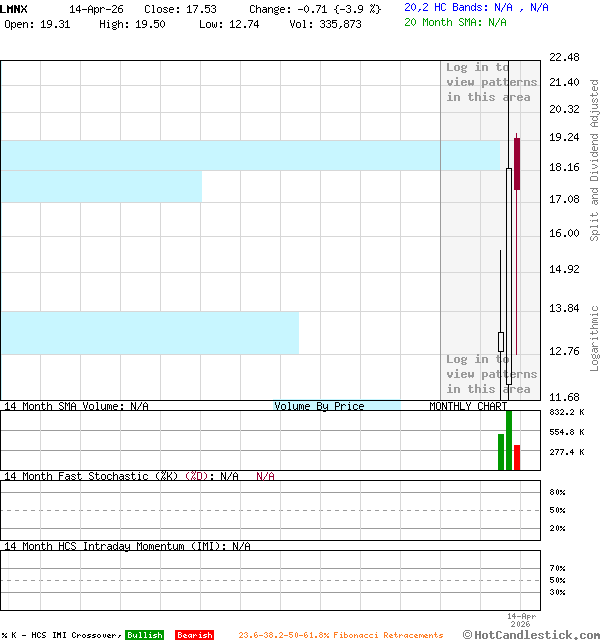600x640 pixels.
Task: Click the small white candlestick near 12.76
Action: tap(501, 341)
